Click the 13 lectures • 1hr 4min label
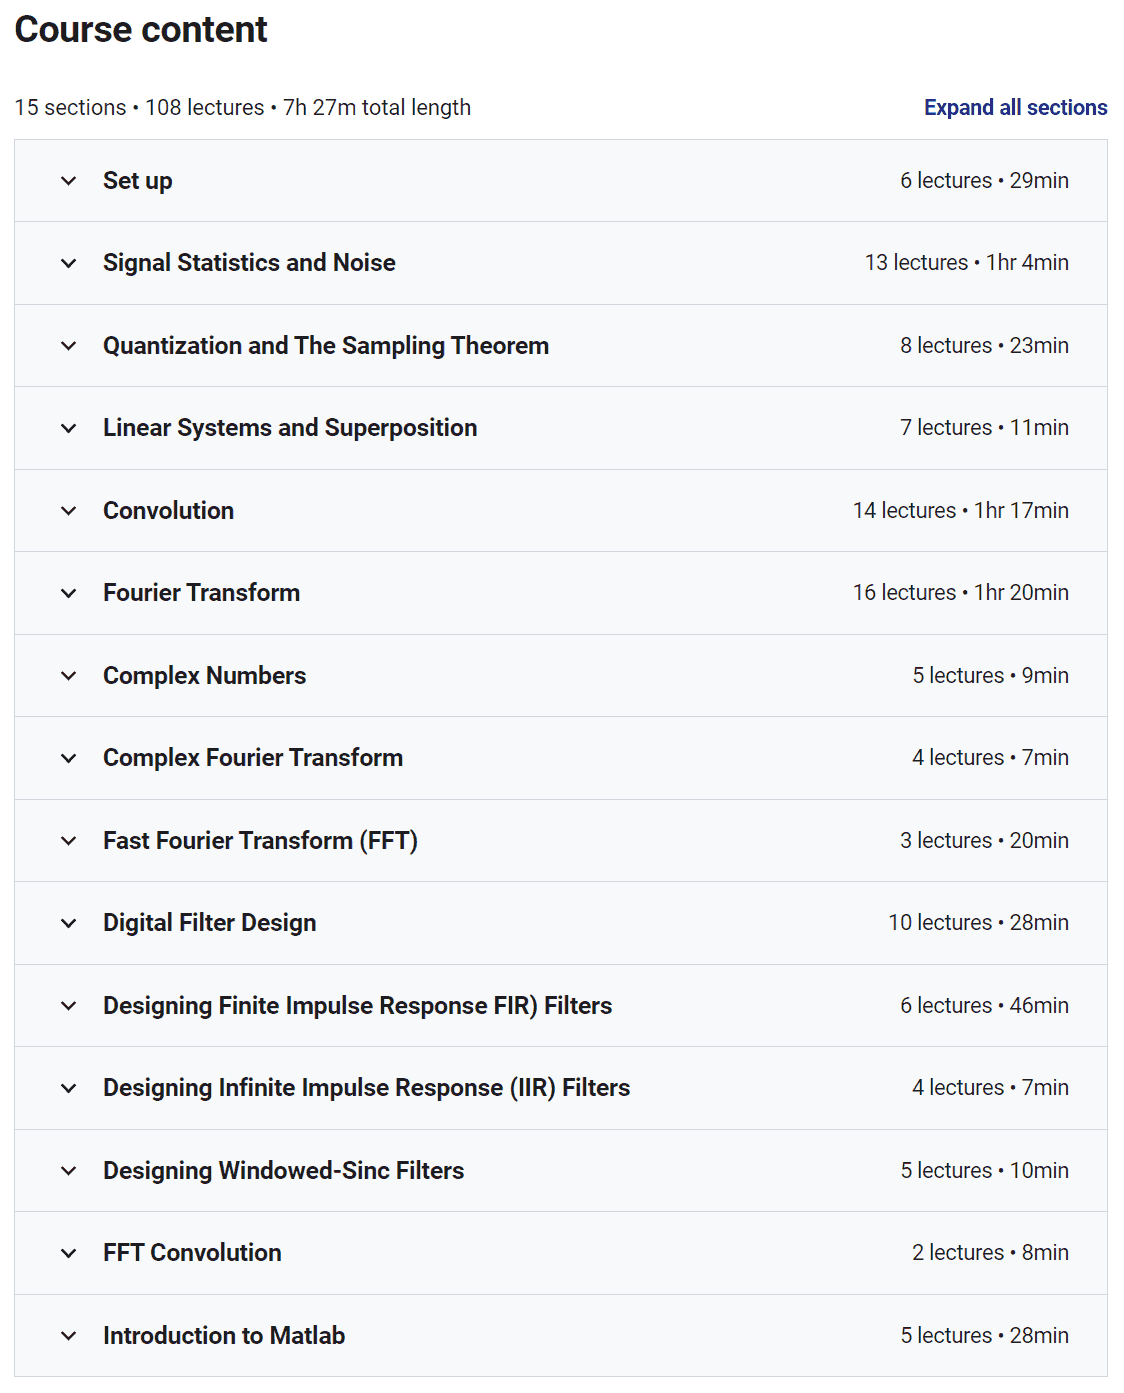Viewport: 1124px width, 1393px height. (966, 263)
